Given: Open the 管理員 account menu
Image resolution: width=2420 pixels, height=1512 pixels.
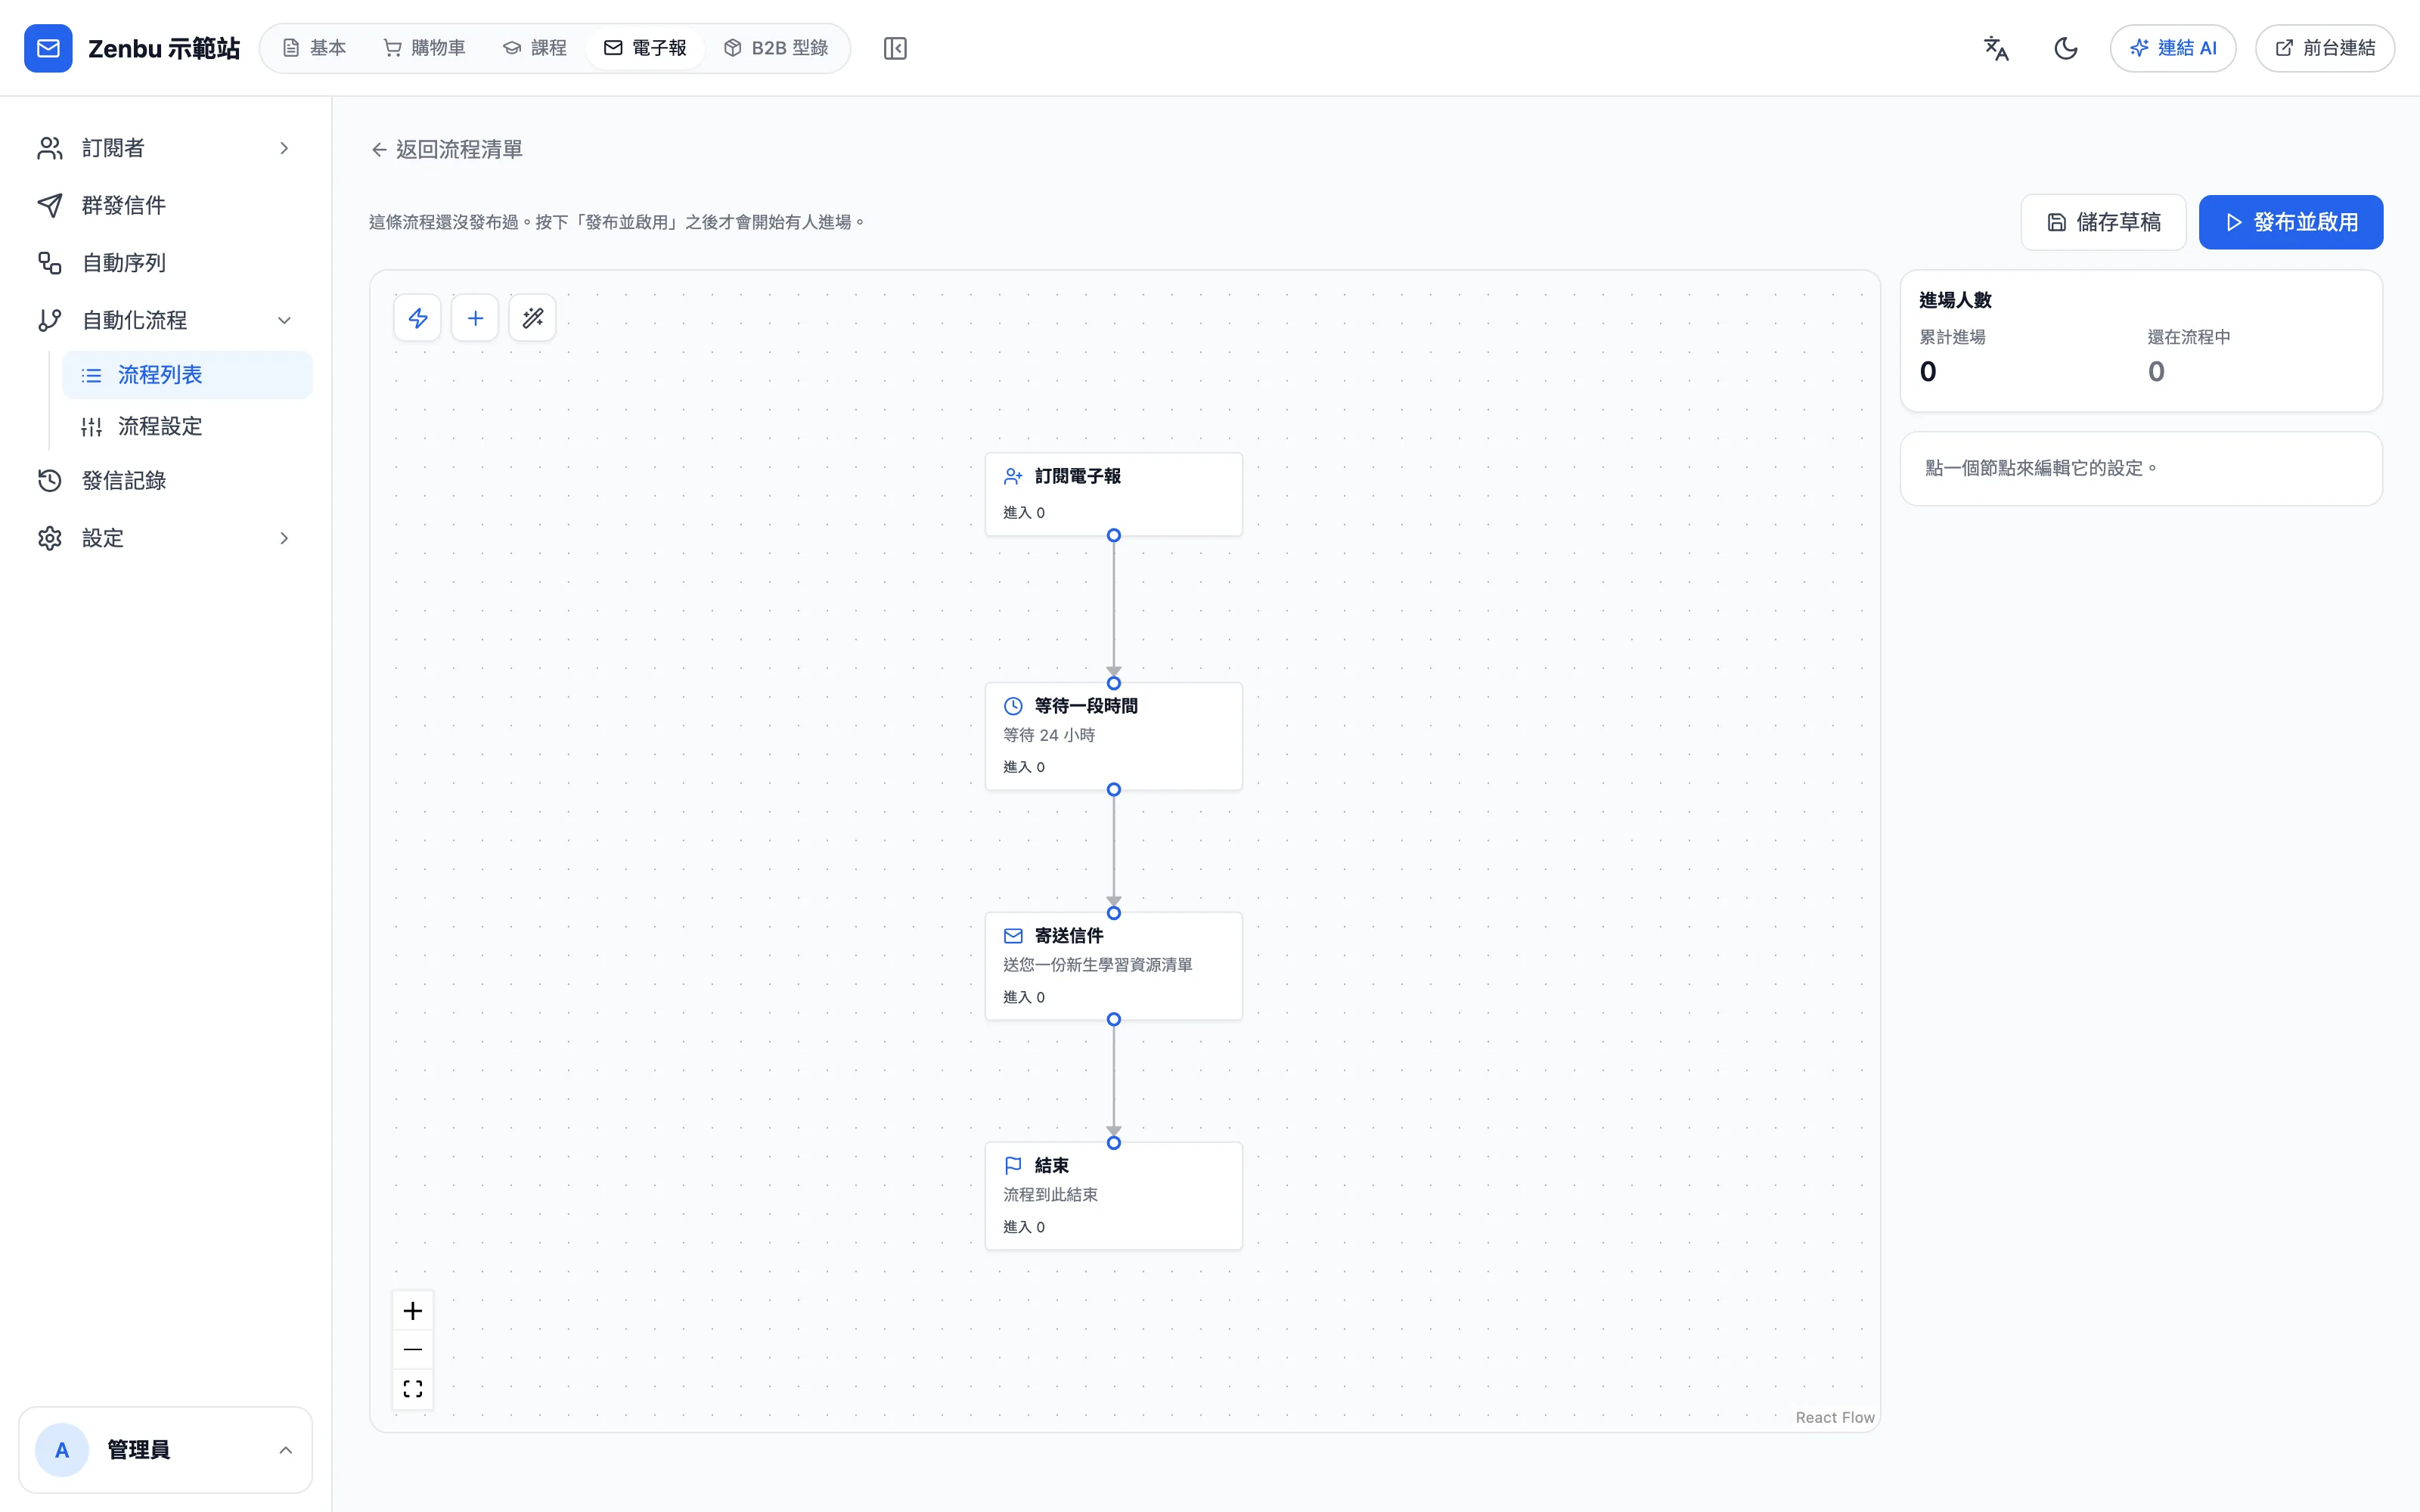Looking at the screenshot, I should point(165,1450).
